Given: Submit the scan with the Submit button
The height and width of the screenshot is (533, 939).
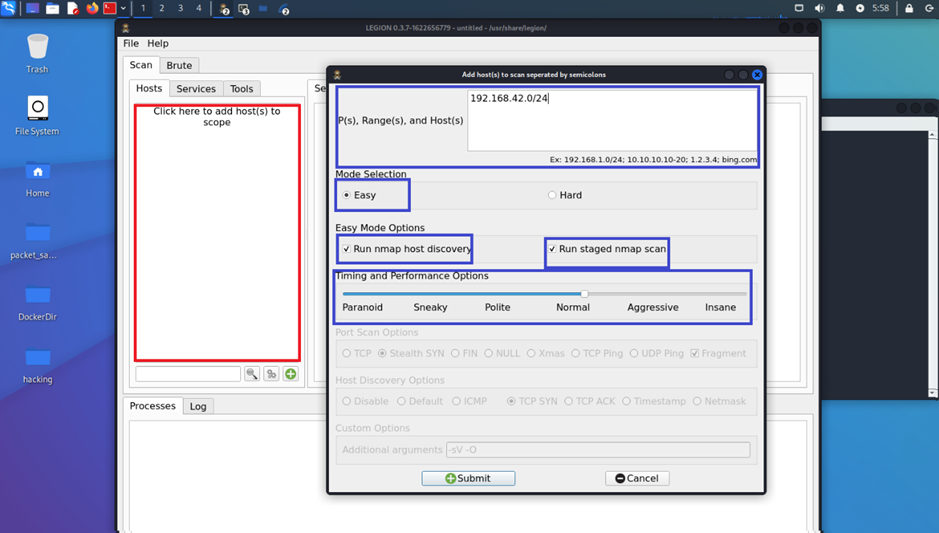Looking at the screenshot, I should [x=468, y=479].
